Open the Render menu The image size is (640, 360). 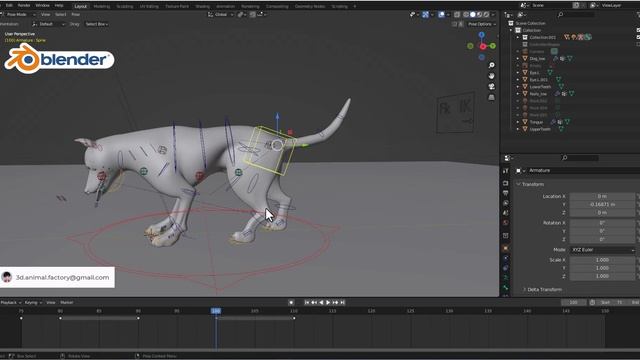tap(24, 5)
